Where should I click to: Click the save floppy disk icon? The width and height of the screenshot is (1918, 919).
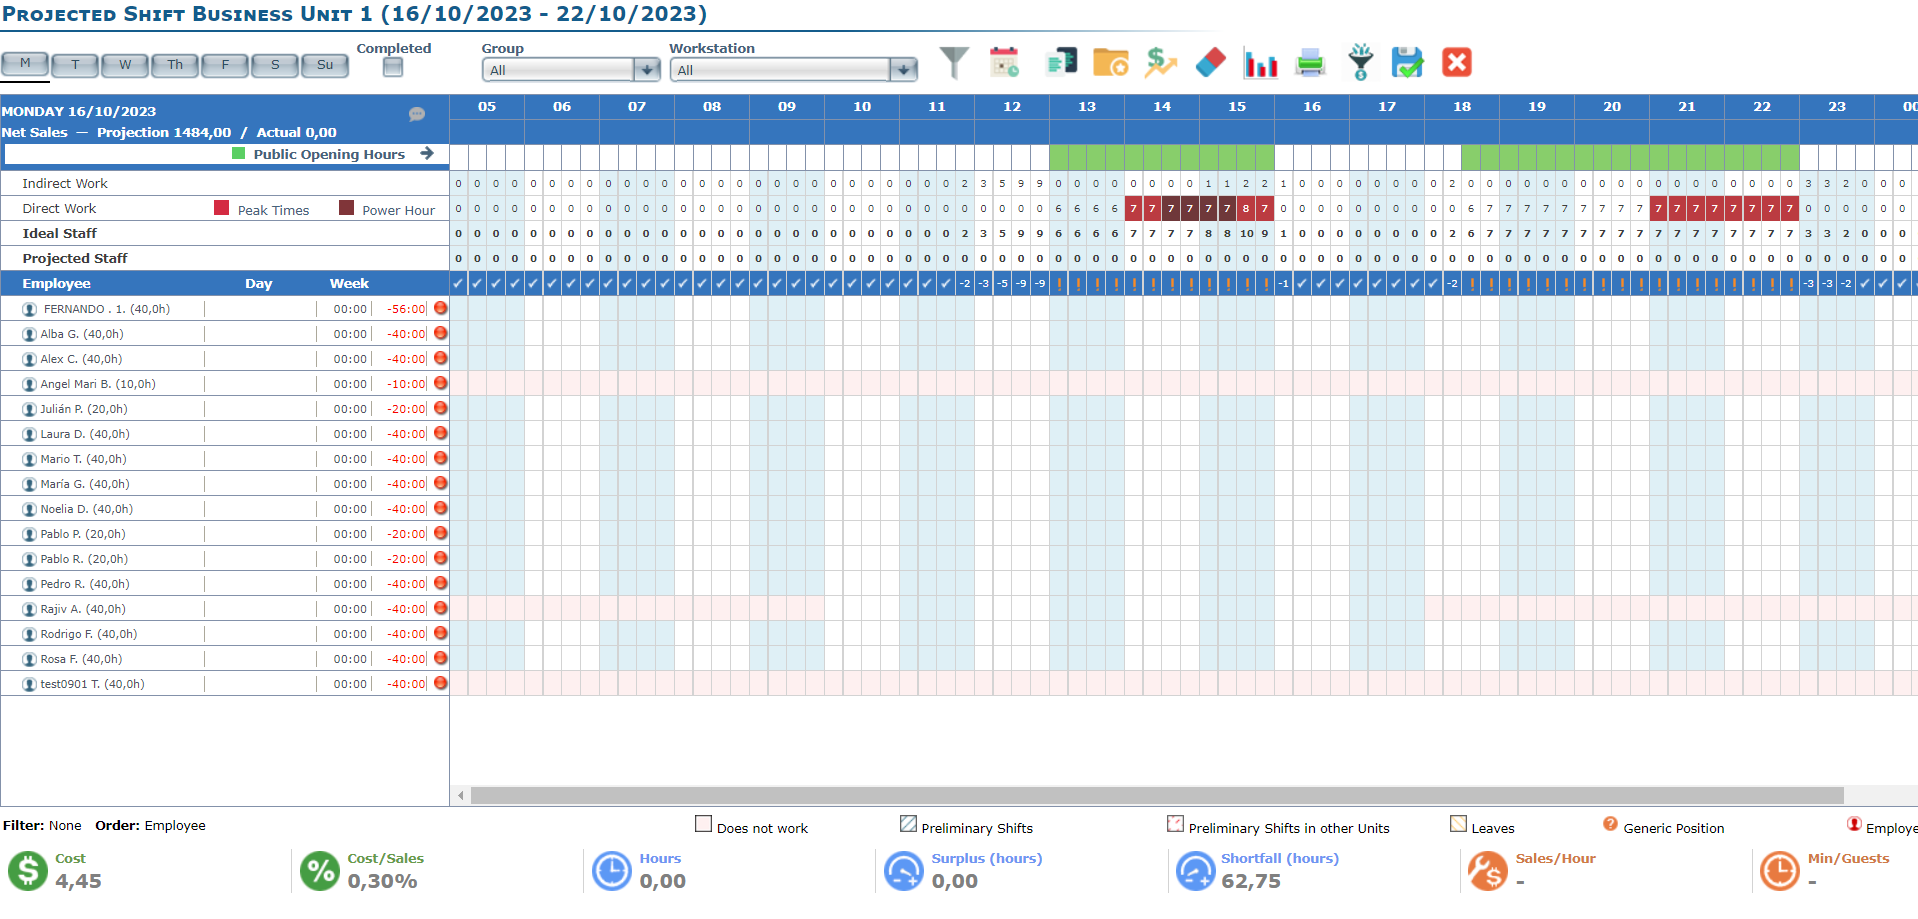(1407, 63)
